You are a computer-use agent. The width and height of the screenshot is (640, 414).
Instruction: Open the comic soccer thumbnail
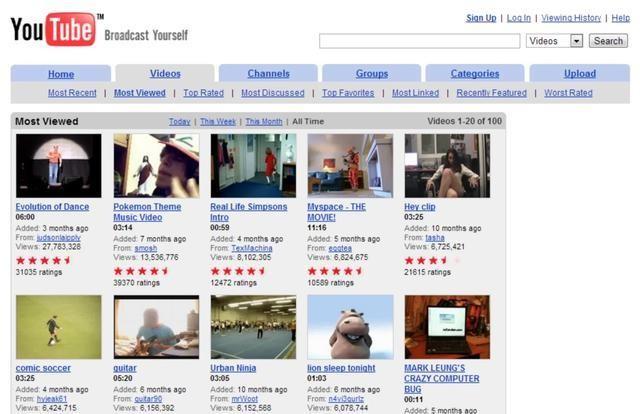[58, 327]
